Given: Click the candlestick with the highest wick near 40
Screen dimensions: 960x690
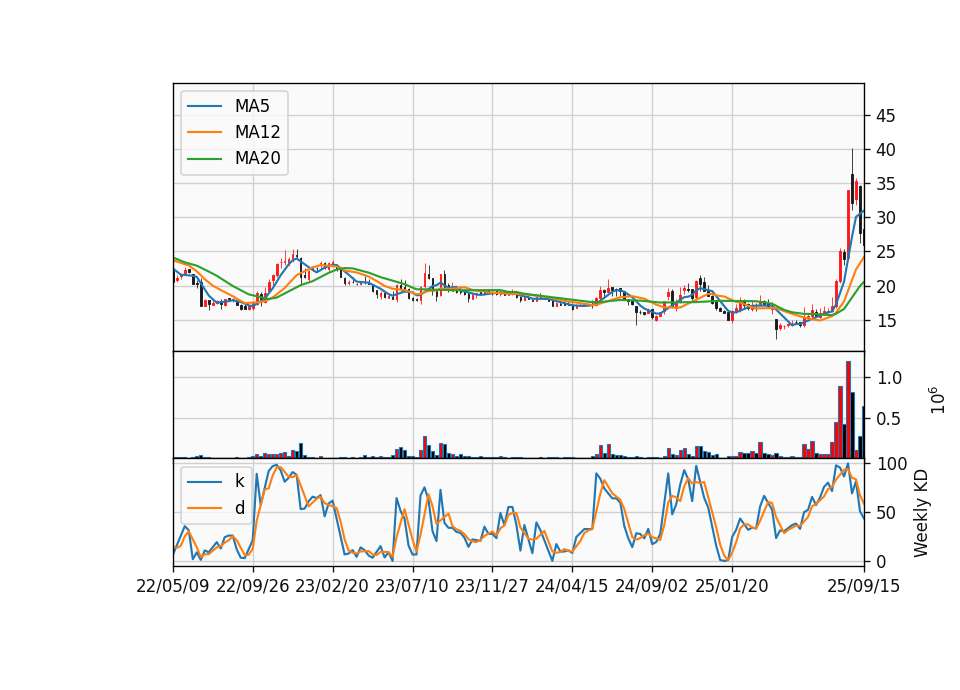Looking at the screenshot, I should (x=852, y=179).
